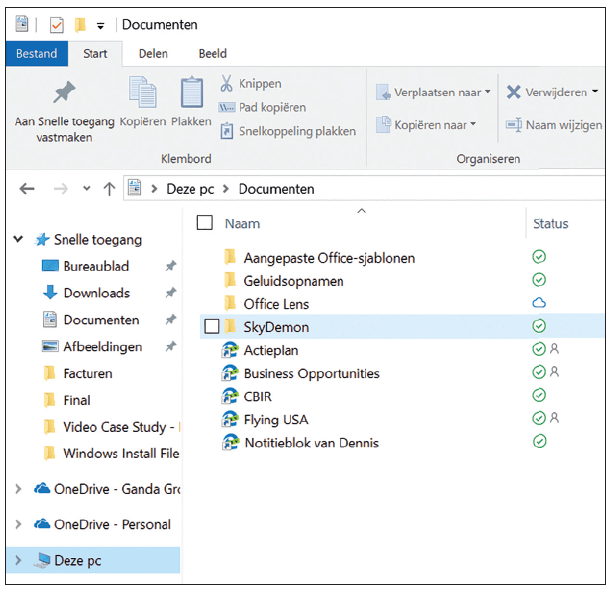Switch to the Beeld ribbon tab
613x592 pixels.
[x=213, y=54]
